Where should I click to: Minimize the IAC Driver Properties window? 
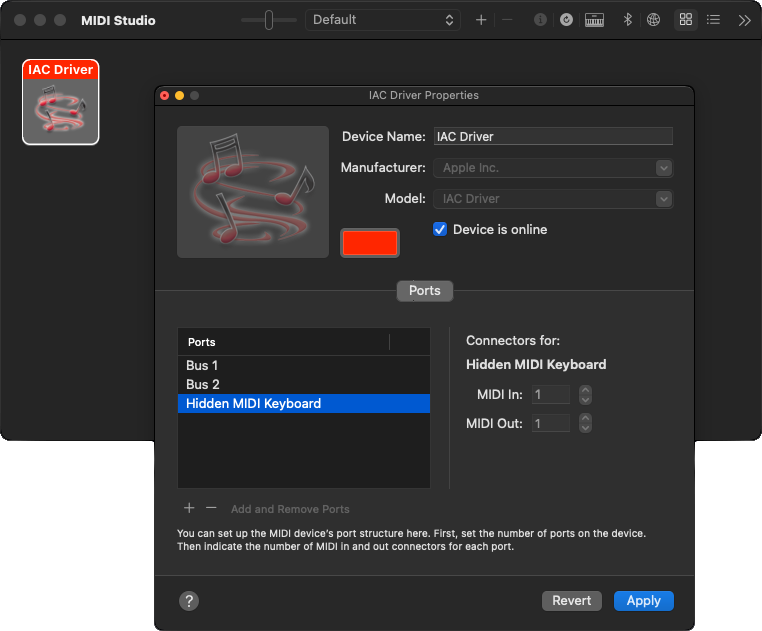tap(179, 96)
